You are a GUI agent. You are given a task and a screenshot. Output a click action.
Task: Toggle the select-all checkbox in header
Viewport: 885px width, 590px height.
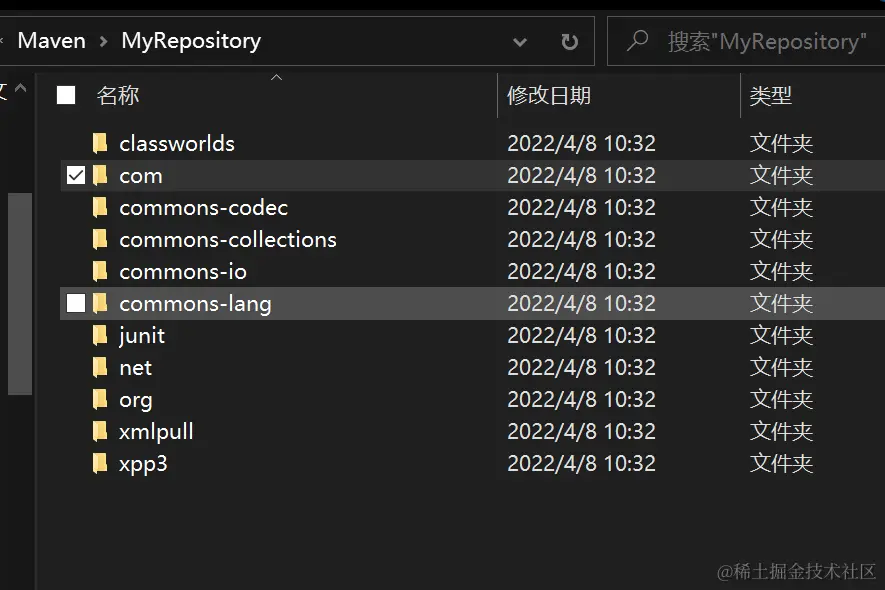point(66,95)
